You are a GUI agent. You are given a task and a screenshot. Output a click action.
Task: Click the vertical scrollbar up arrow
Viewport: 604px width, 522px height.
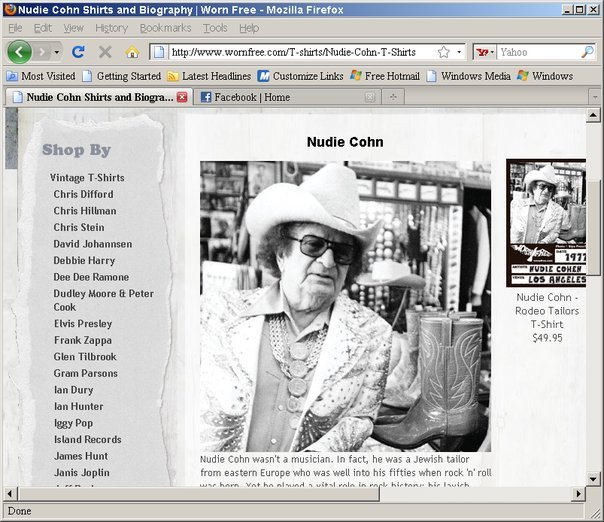click(593, 115)
